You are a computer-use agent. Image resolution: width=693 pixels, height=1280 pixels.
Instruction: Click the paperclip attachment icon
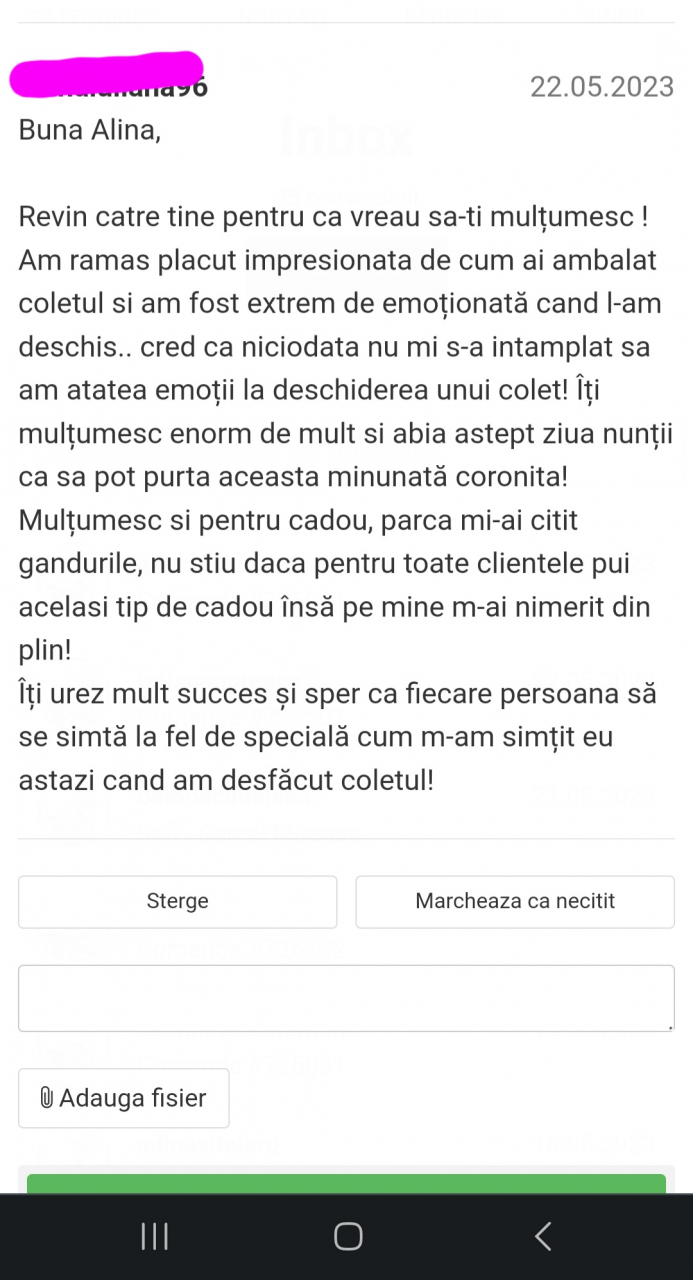(46, 1098)
